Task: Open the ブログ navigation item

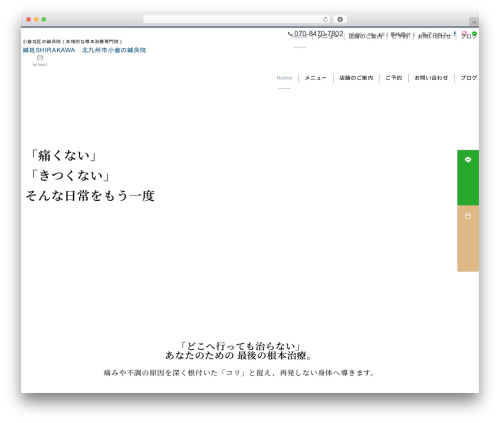Action: (469, 78)
